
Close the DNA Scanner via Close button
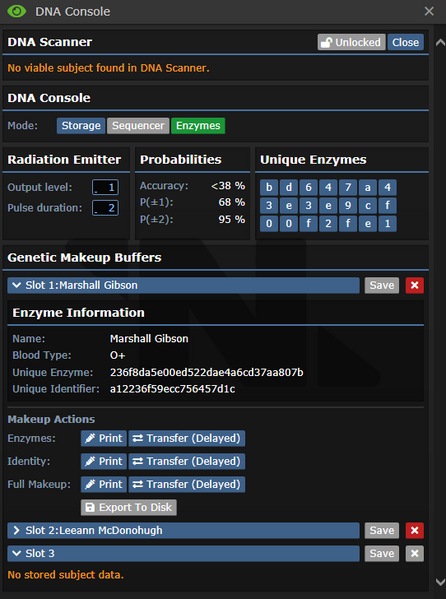click(405, 42)
